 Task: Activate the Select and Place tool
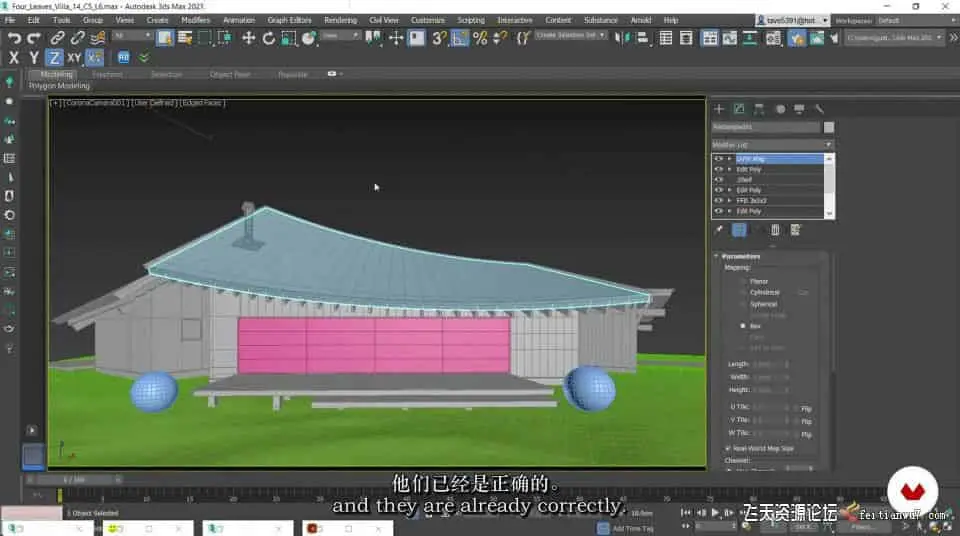(x=309, y=38)
